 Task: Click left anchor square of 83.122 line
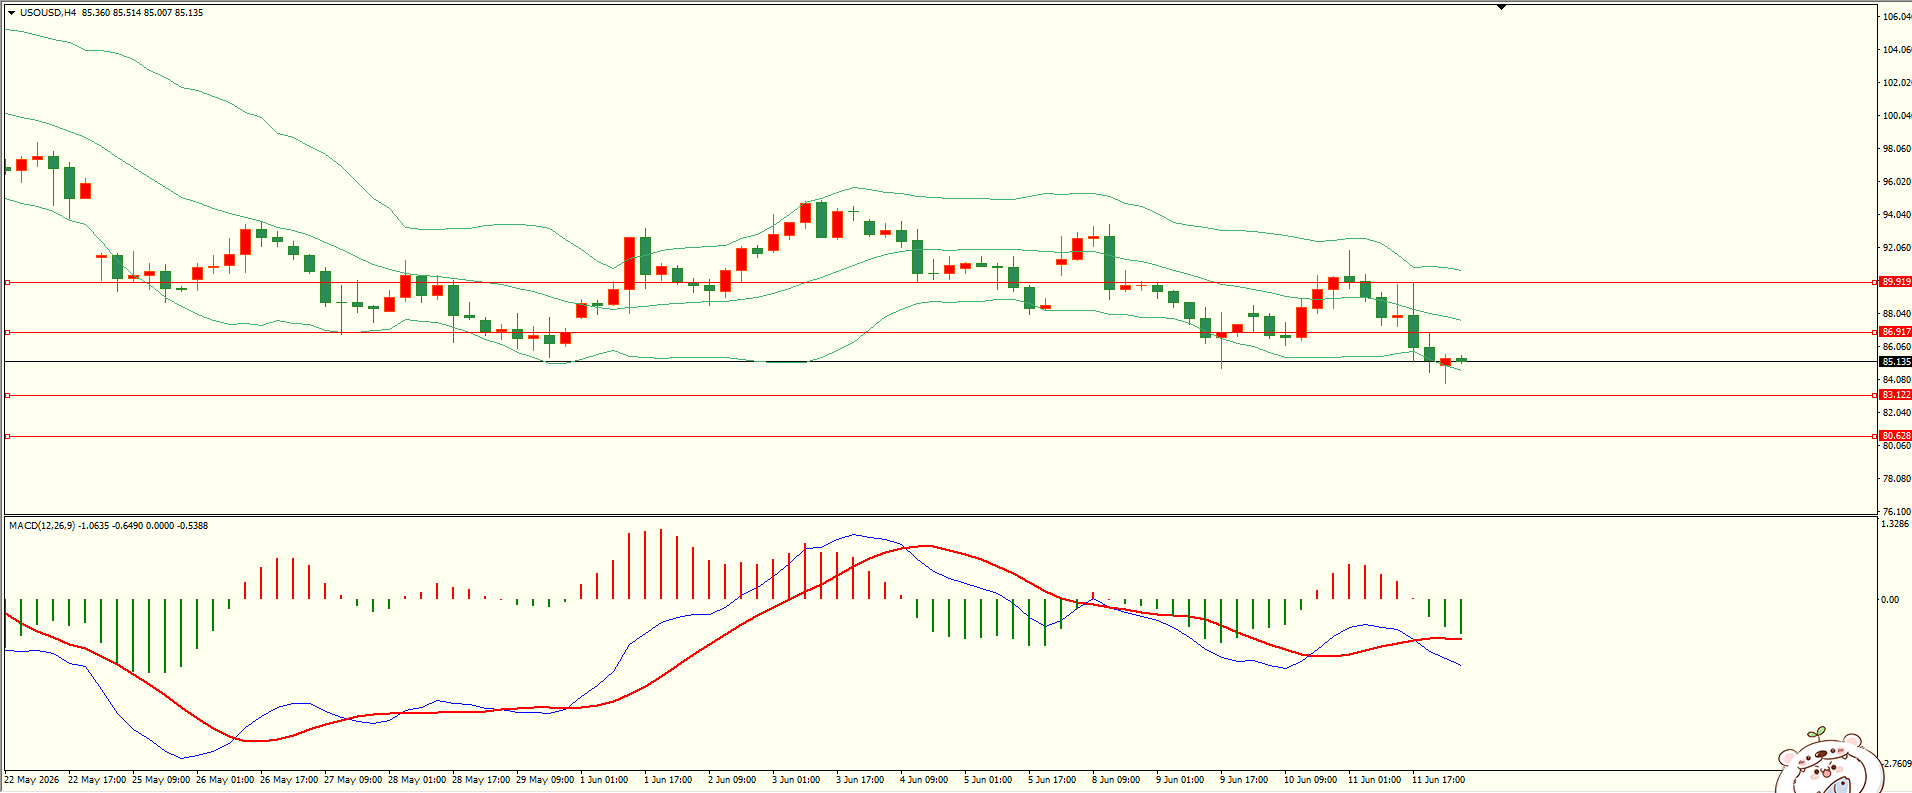8,396
